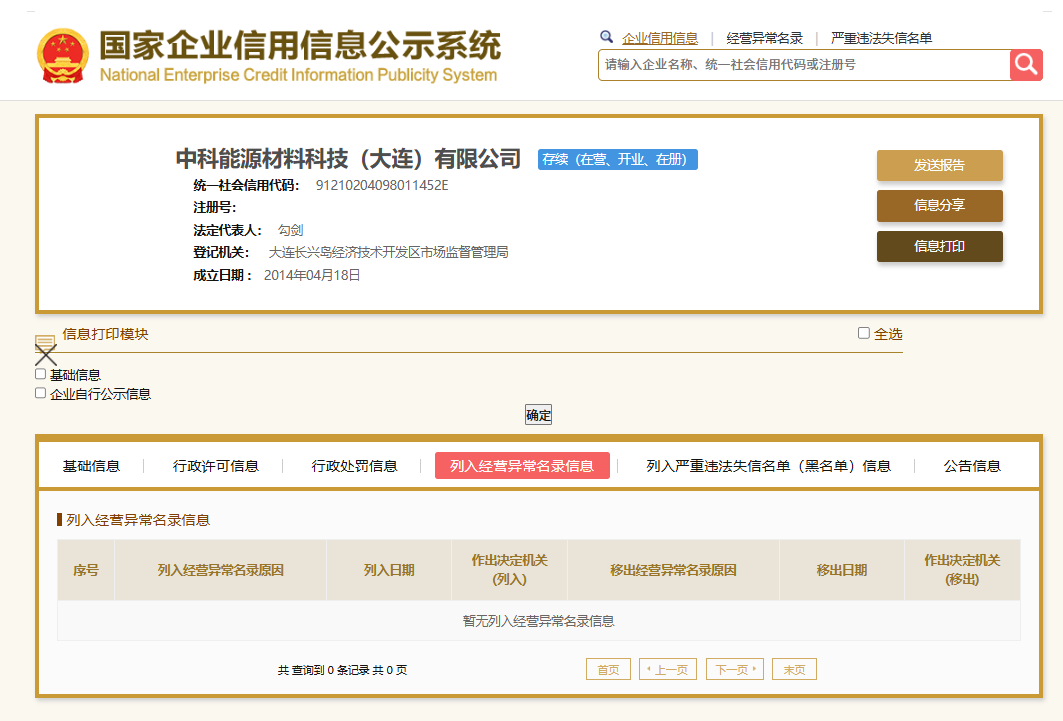The height and width of the screenshot is (721, 1063).
Task: Click the 信息分享 button
Action: click(x=939, y=206)
